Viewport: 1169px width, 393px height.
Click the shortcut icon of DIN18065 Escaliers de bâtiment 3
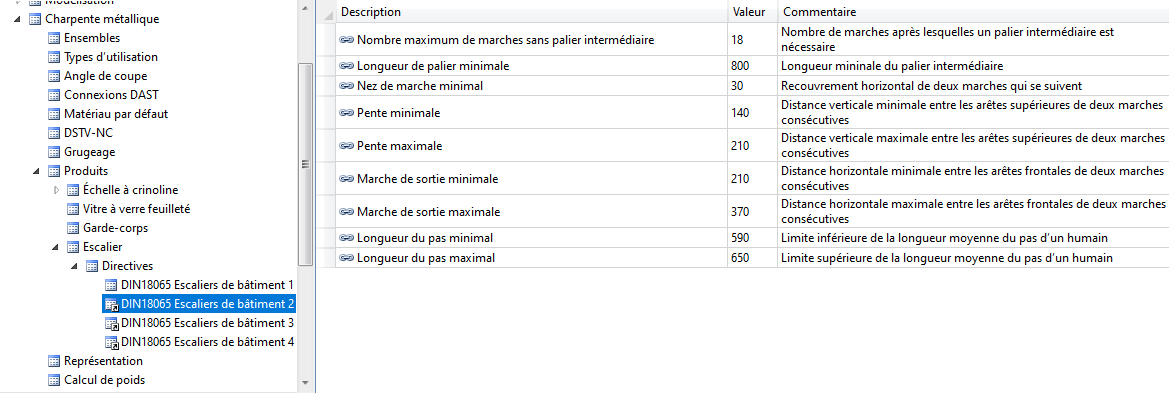pos(111,324)
